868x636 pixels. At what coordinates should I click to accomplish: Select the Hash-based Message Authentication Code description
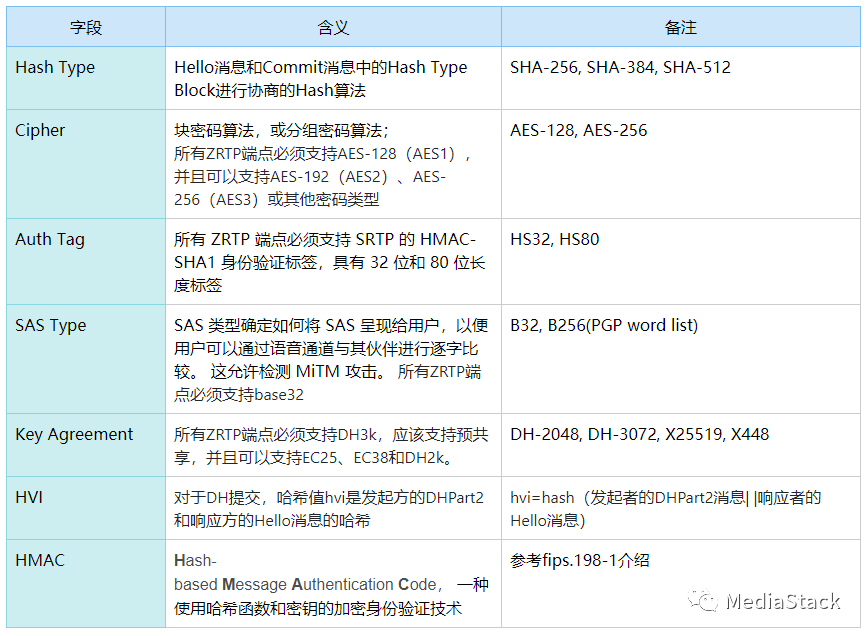coord(331,585)
